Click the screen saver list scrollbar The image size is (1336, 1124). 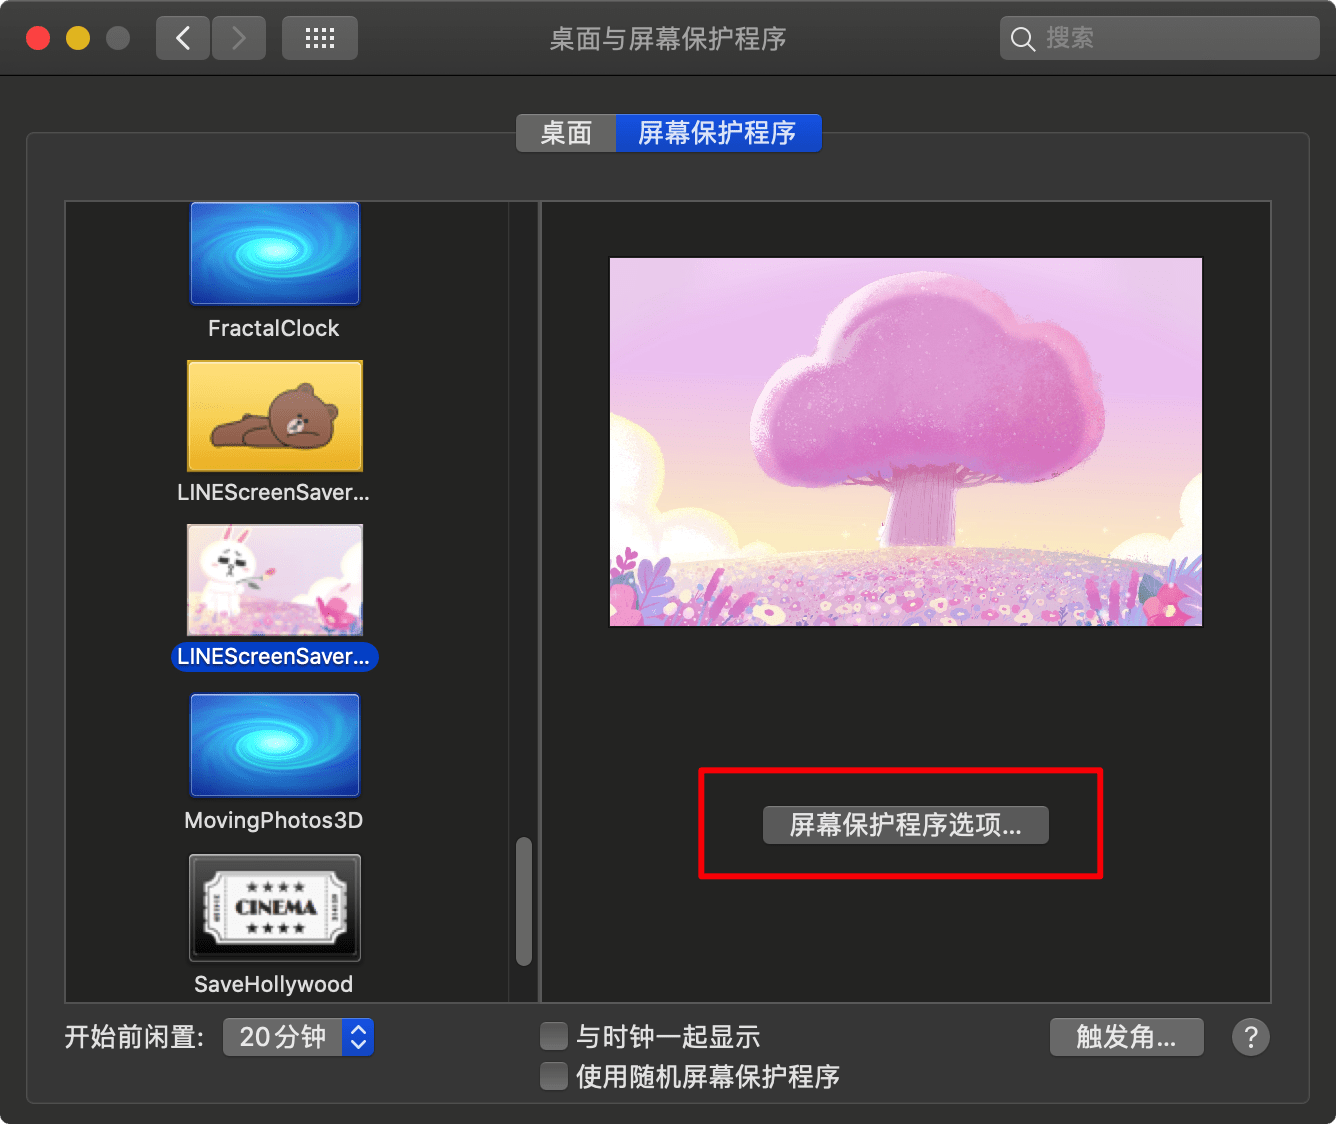pos(523,901)
